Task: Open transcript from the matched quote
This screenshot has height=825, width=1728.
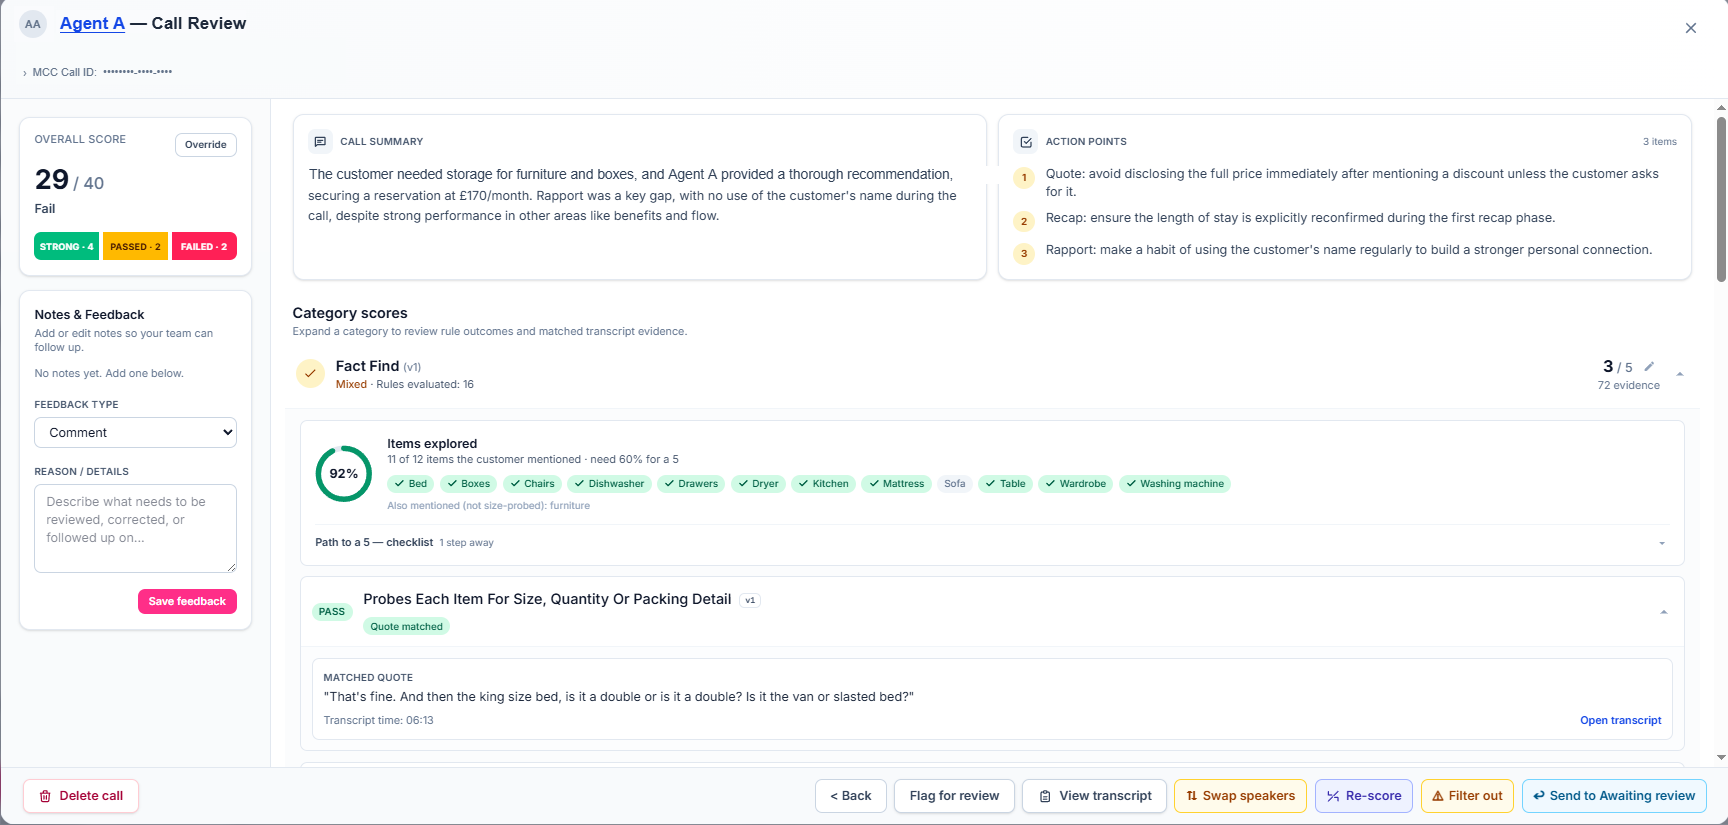Action: (1620, 720)
